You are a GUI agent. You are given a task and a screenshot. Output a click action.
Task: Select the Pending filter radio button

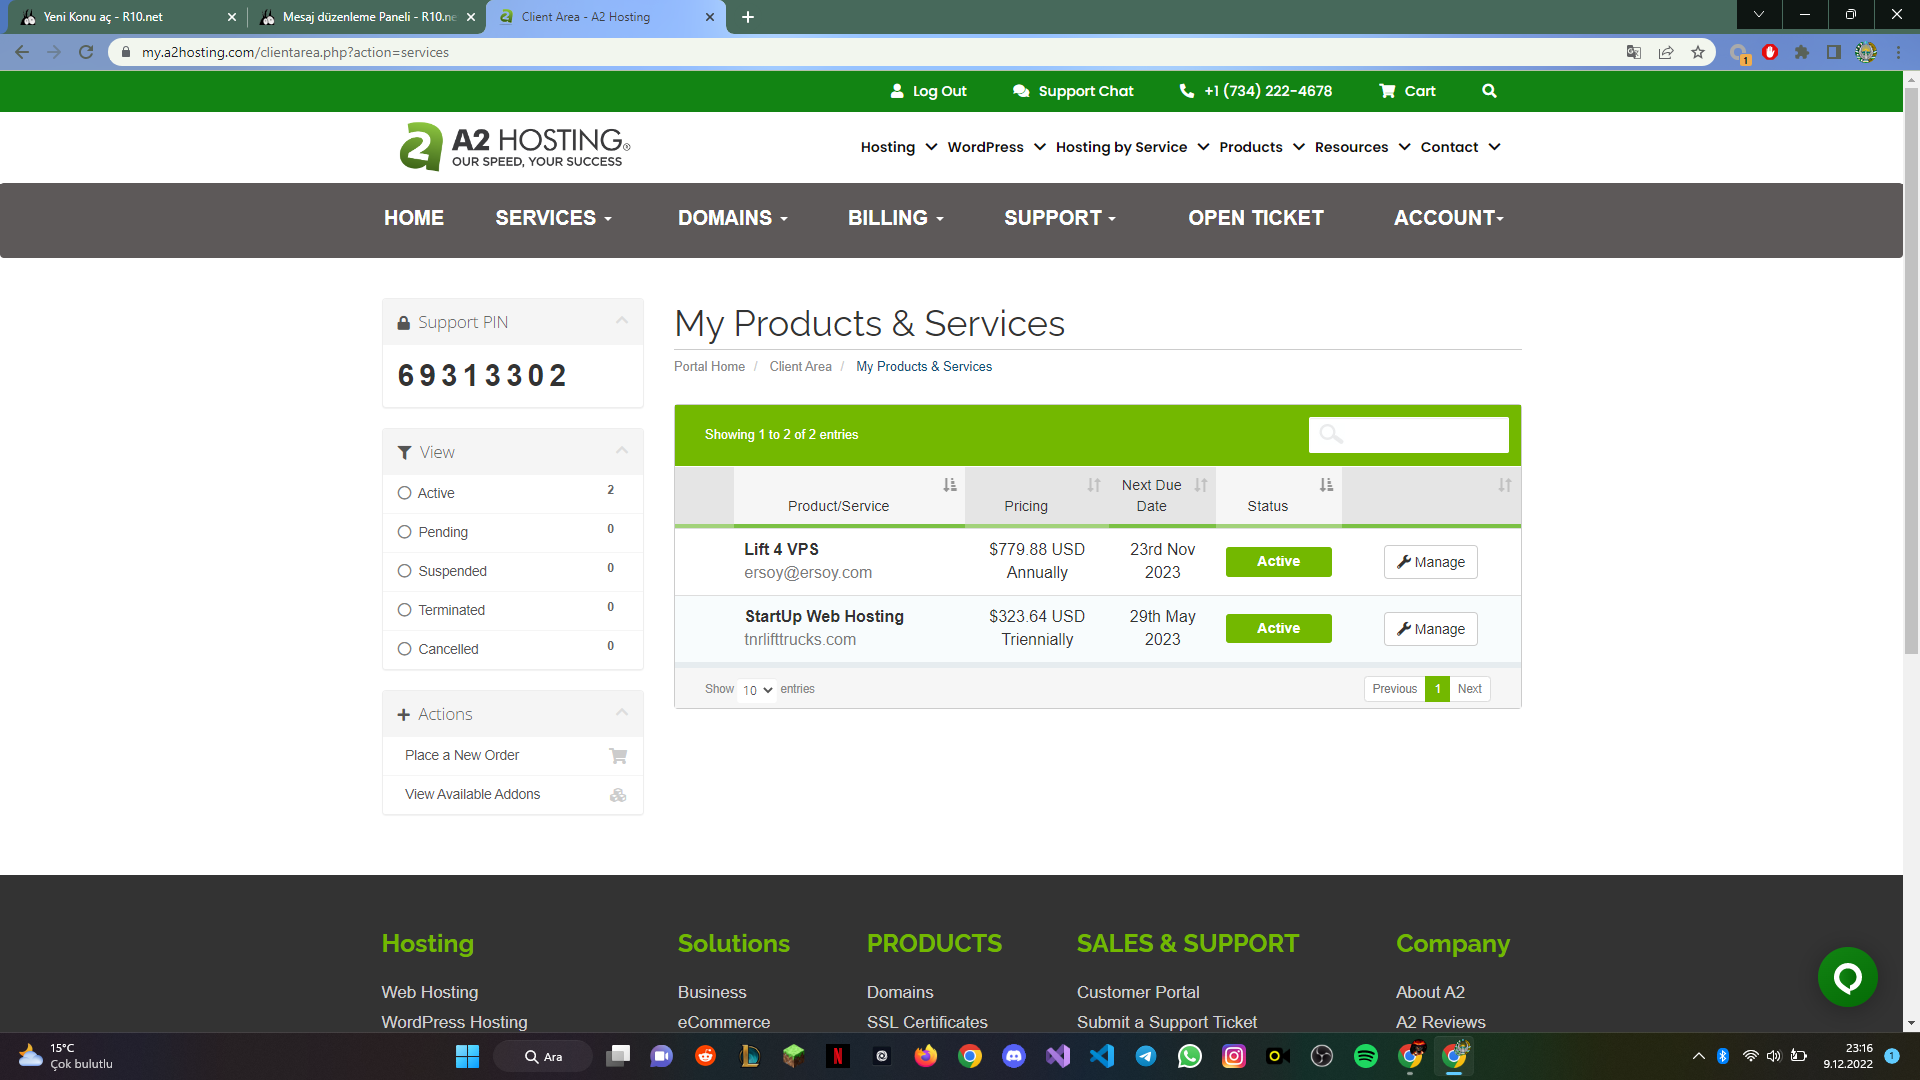(405, 532)
